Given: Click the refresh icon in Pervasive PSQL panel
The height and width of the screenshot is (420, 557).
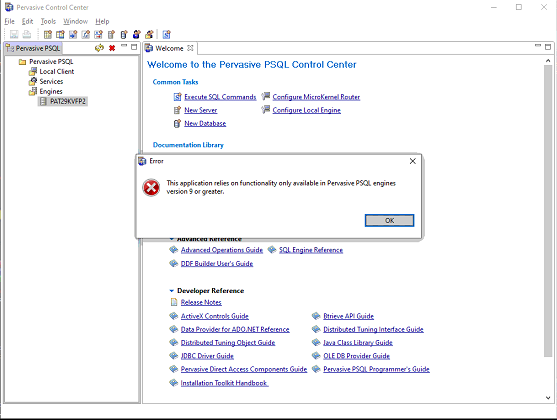Looking at the screenshot, I should [99, 48].
